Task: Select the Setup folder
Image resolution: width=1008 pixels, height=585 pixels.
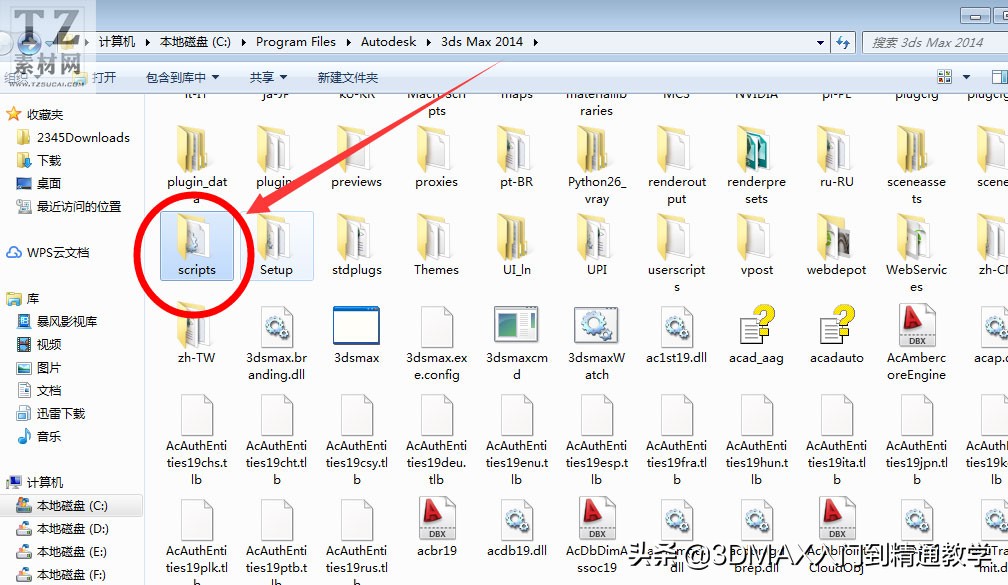Action: (276, 246)
